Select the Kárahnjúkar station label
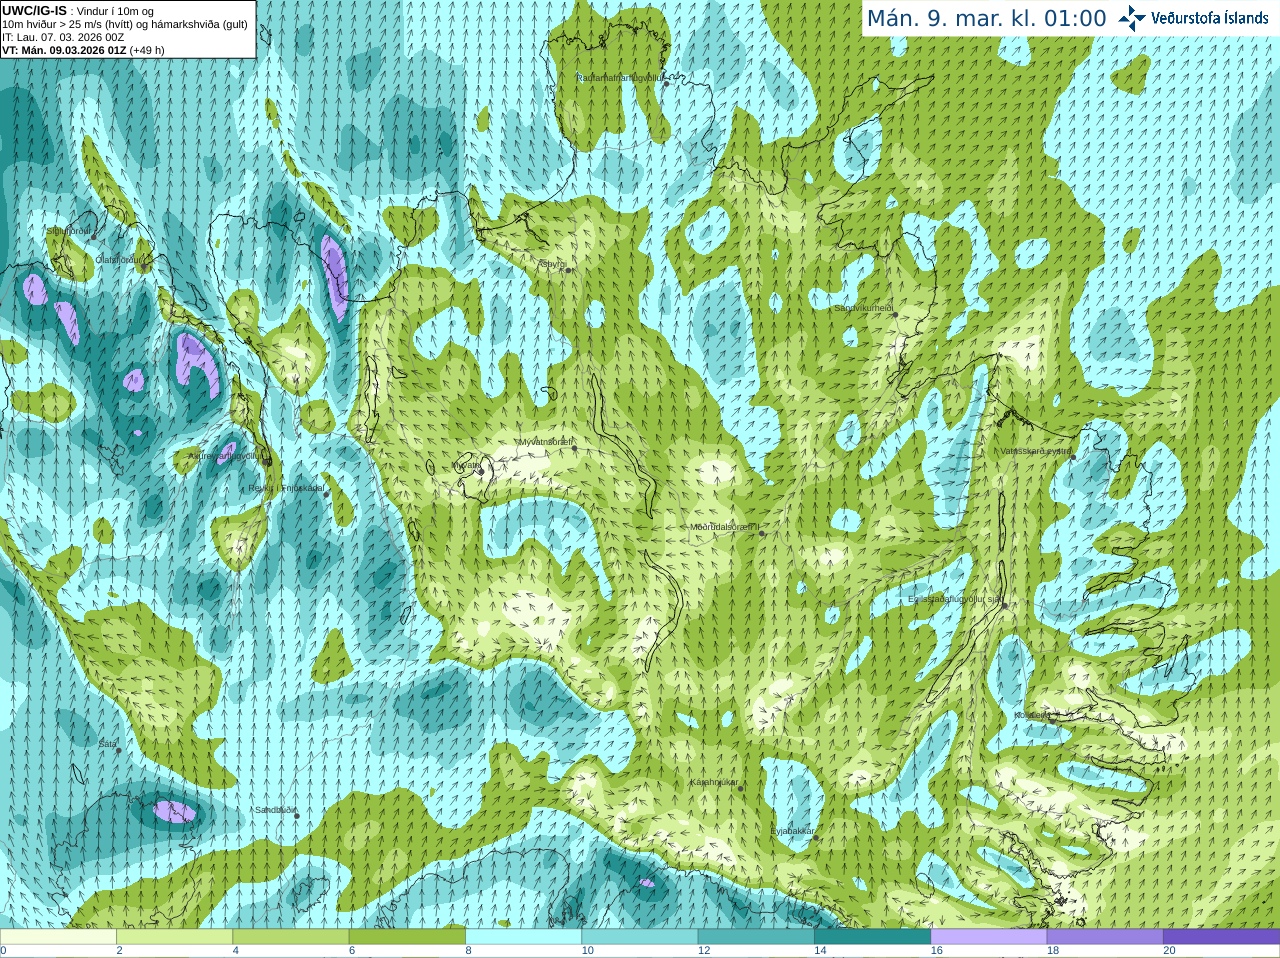The height and width of the screenshot is (958, 1280). point(714,782)
